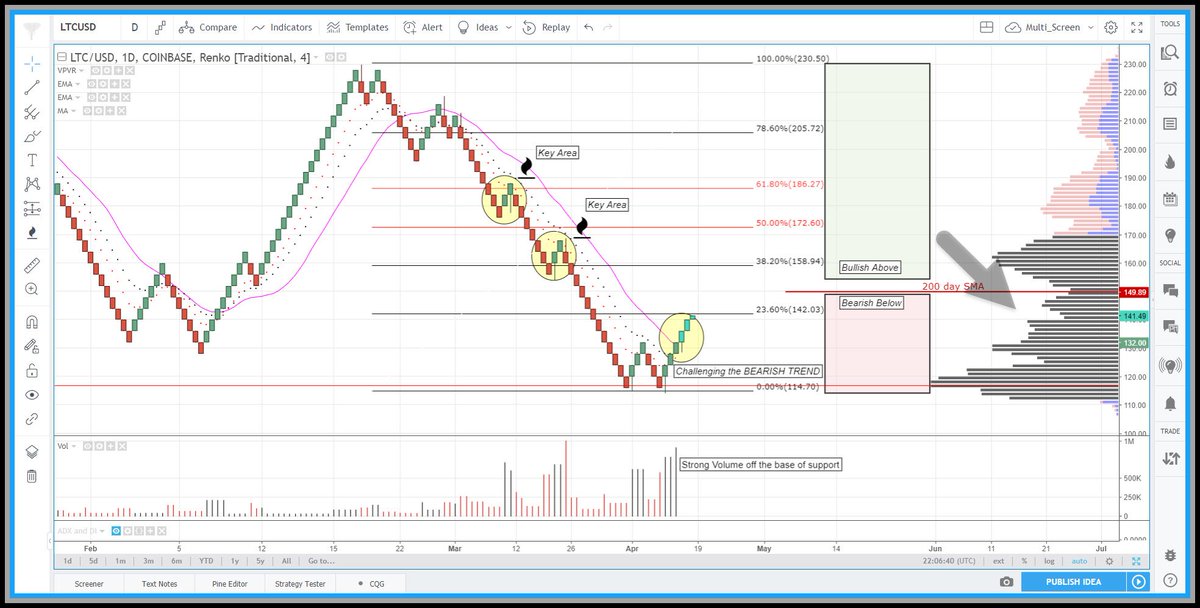
Task: Click the Ideas lightbulb button
Action: click(x=479, y=27)
